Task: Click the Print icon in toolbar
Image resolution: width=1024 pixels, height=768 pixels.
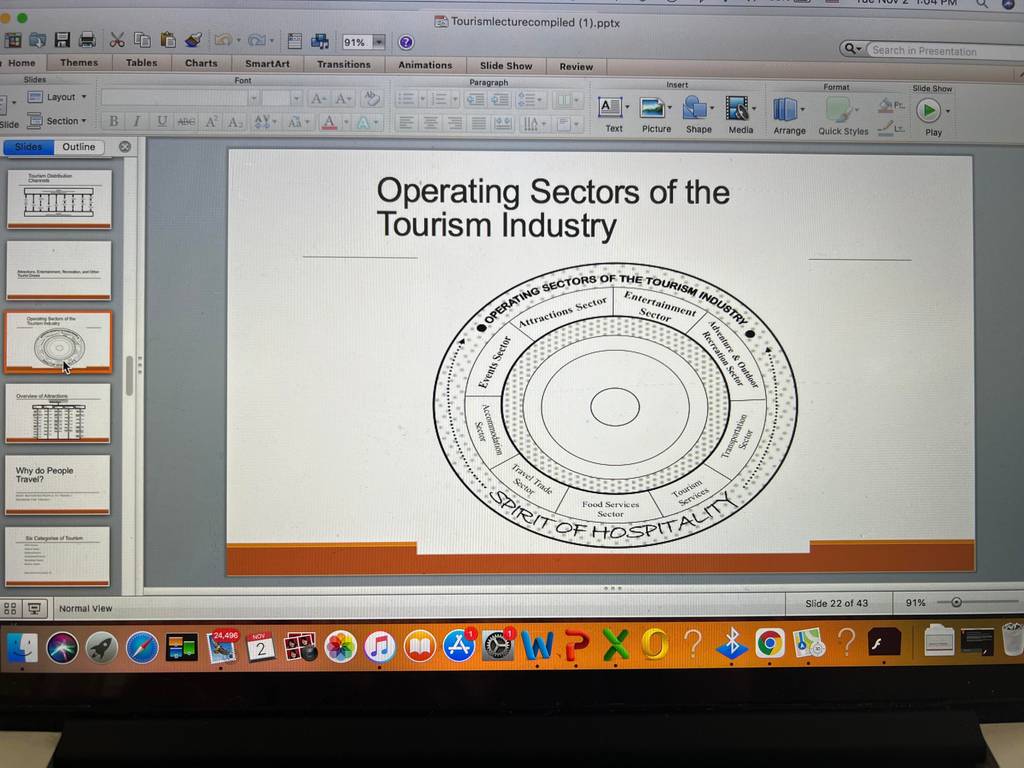Action: (x=87, y=40)
